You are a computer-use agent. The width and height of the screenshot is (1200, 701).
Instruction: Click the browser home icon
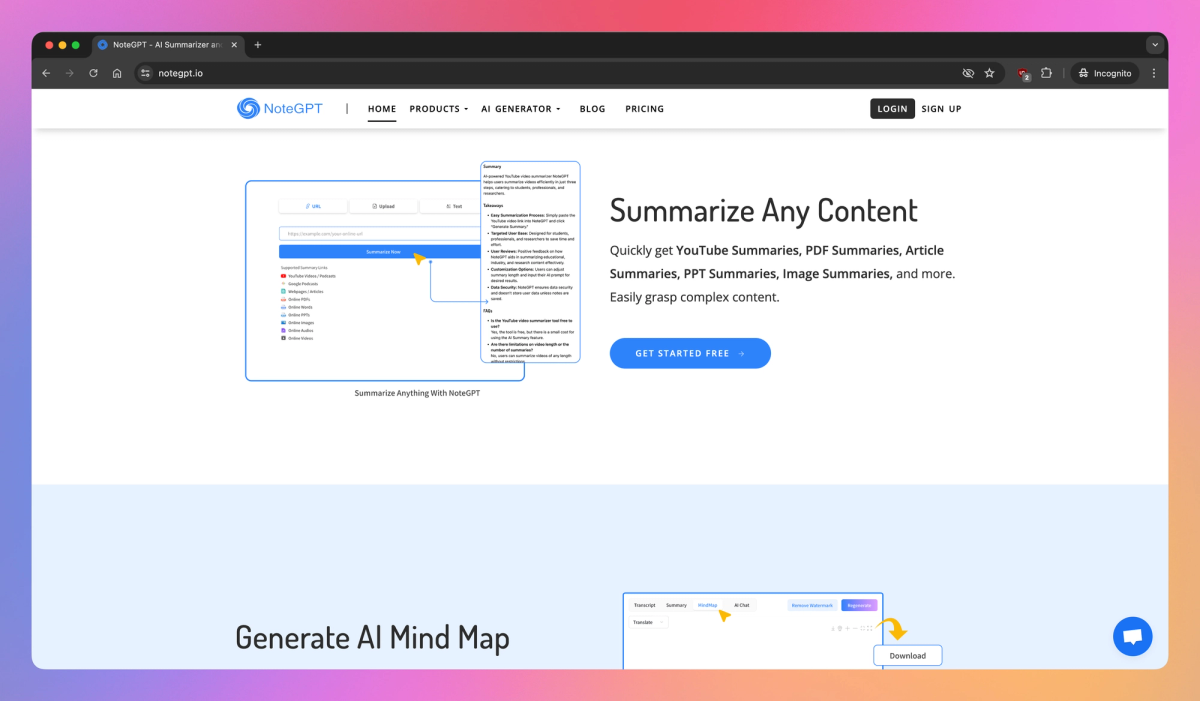point(117,73)
